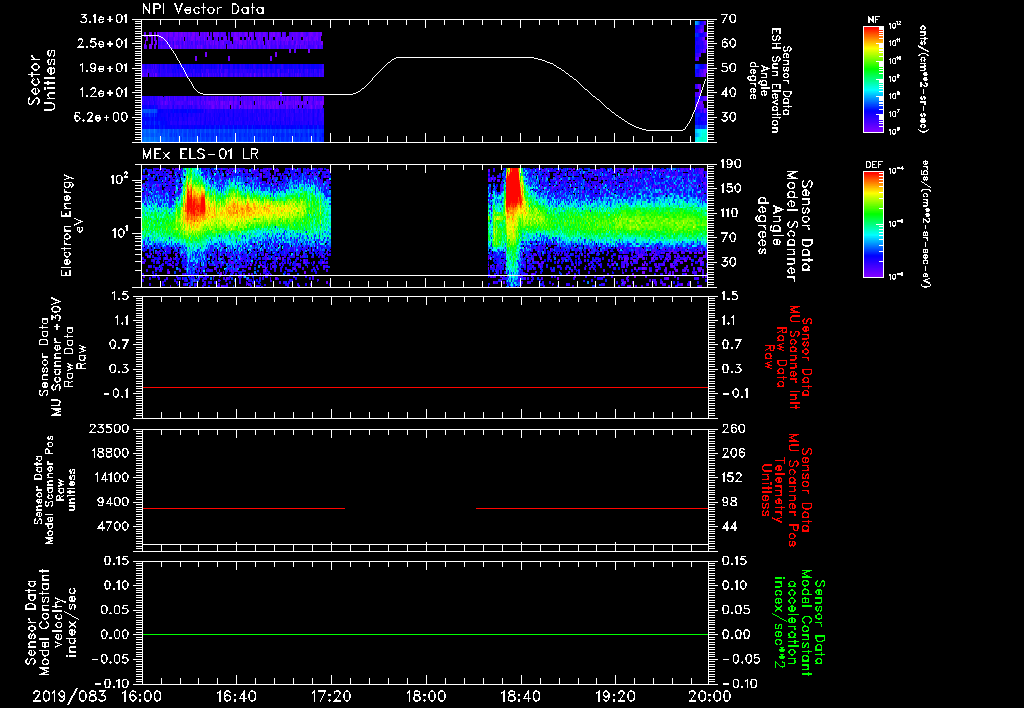The width and height of the screenshot is (1024, 708).
Task: Select the 260 telemetry tick value
Action: pos(733,428)
